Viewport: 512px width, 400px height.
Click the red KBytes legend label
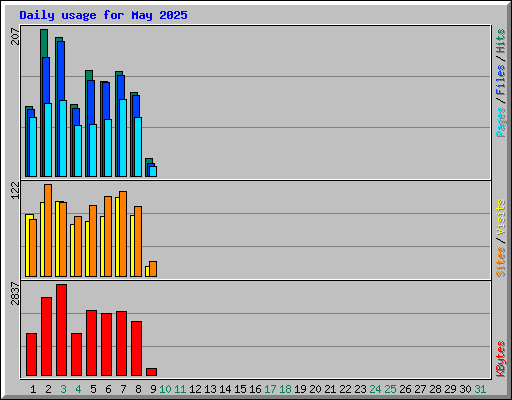click(x=501, y=359)
